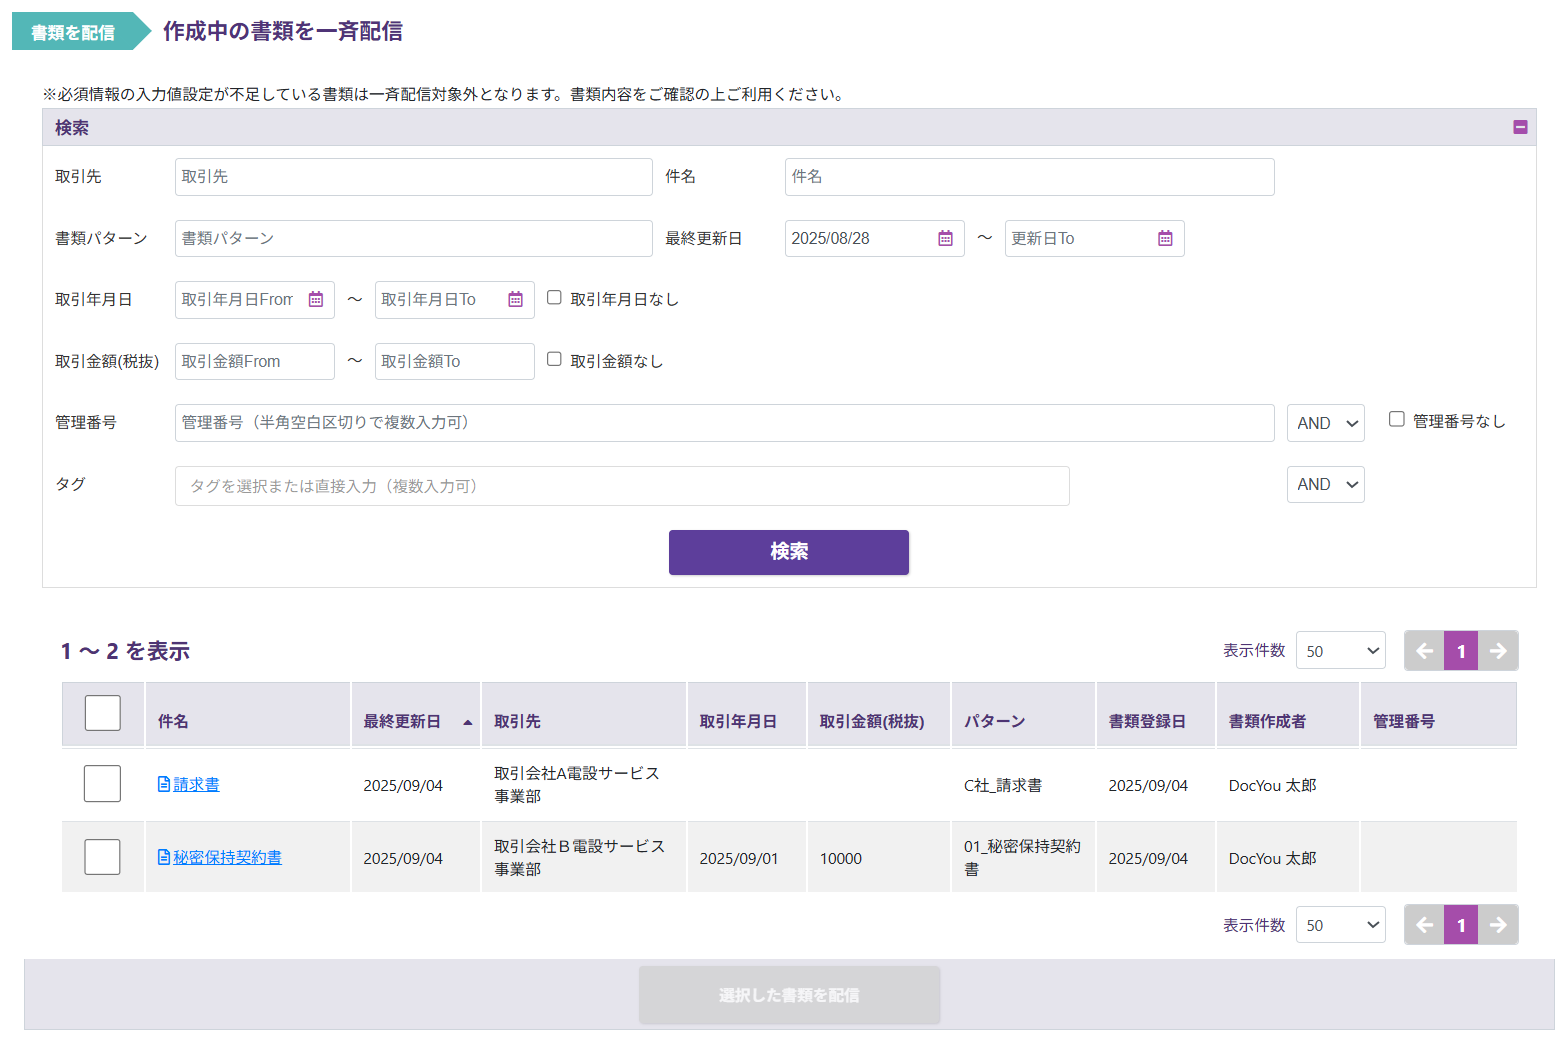Click the 取引金額To input
Viewport: 1566px width, 1042px height.
click(455, 361)
